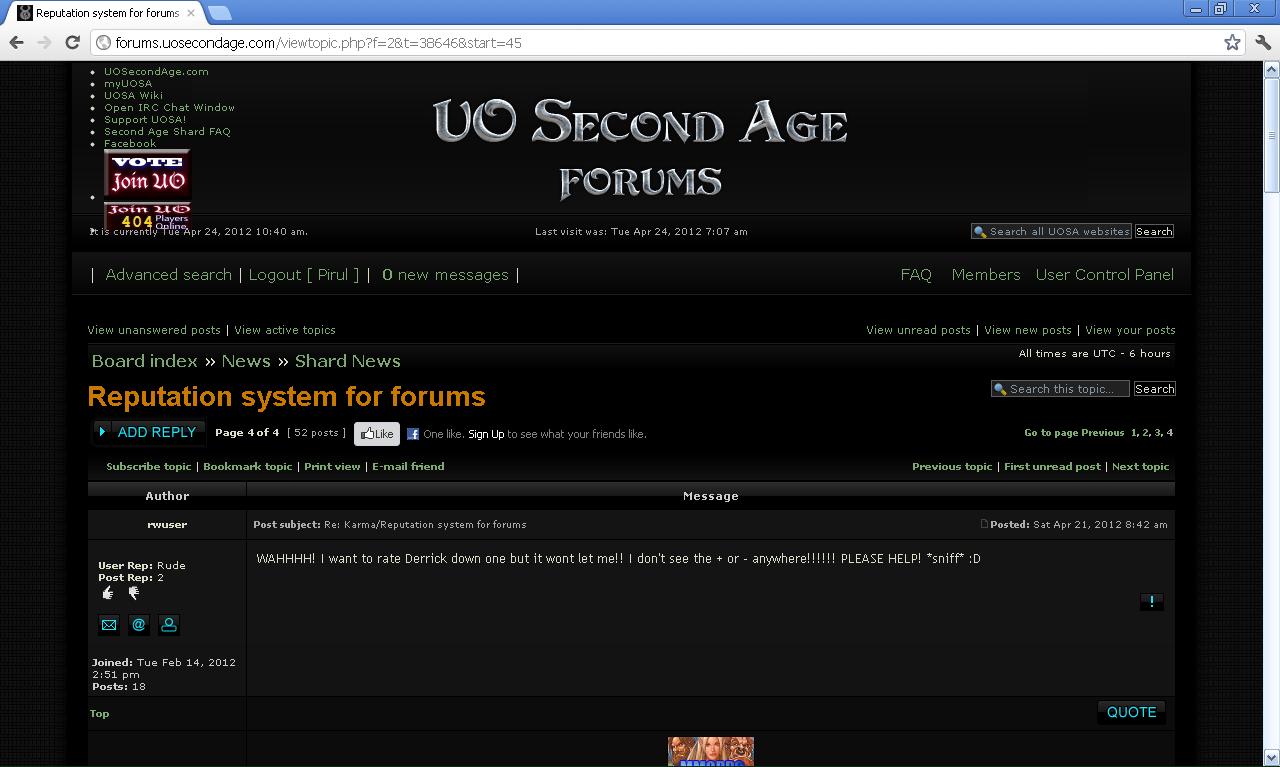The height and width of the screenshot is (767, 1280).
Task: Give rwuser's post a thumbs up
Action: tap(108, 594)
